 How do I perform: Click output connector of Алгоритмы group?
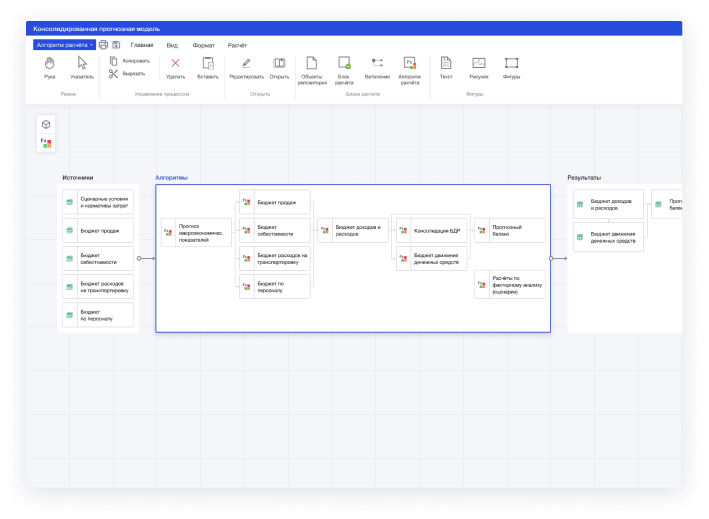pyautogui.click(x=551, y=259)
